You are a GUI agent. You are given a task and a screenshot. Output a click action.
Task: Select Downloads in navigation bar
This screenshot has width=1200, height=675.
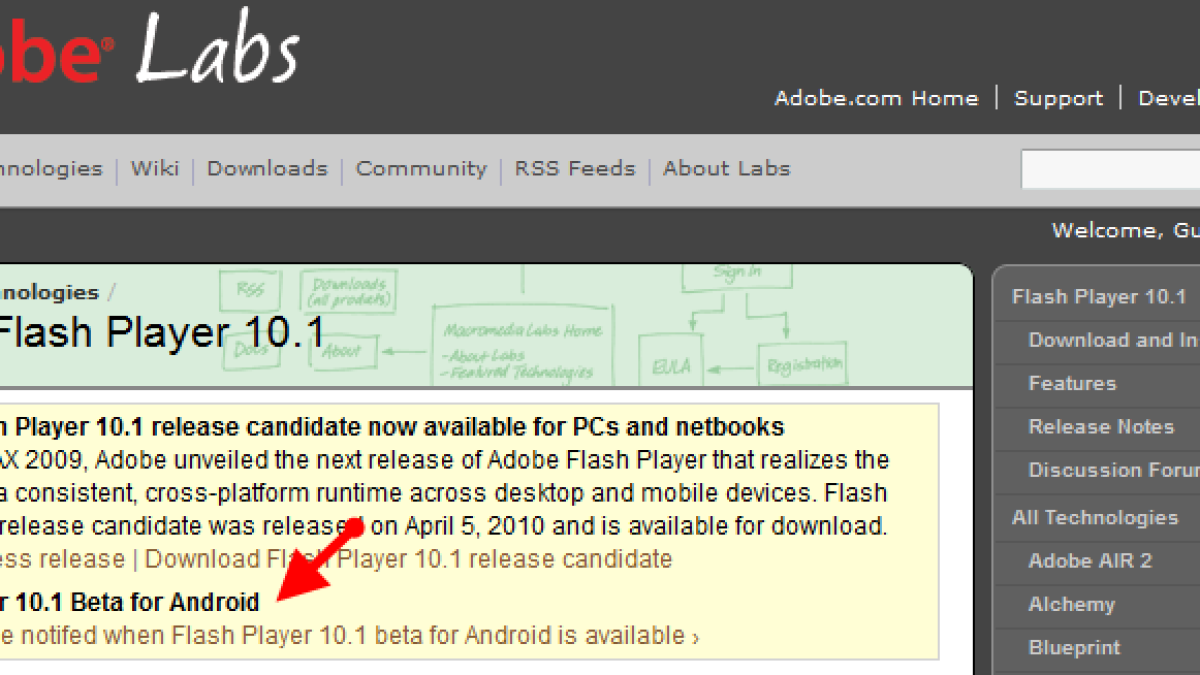267,168
